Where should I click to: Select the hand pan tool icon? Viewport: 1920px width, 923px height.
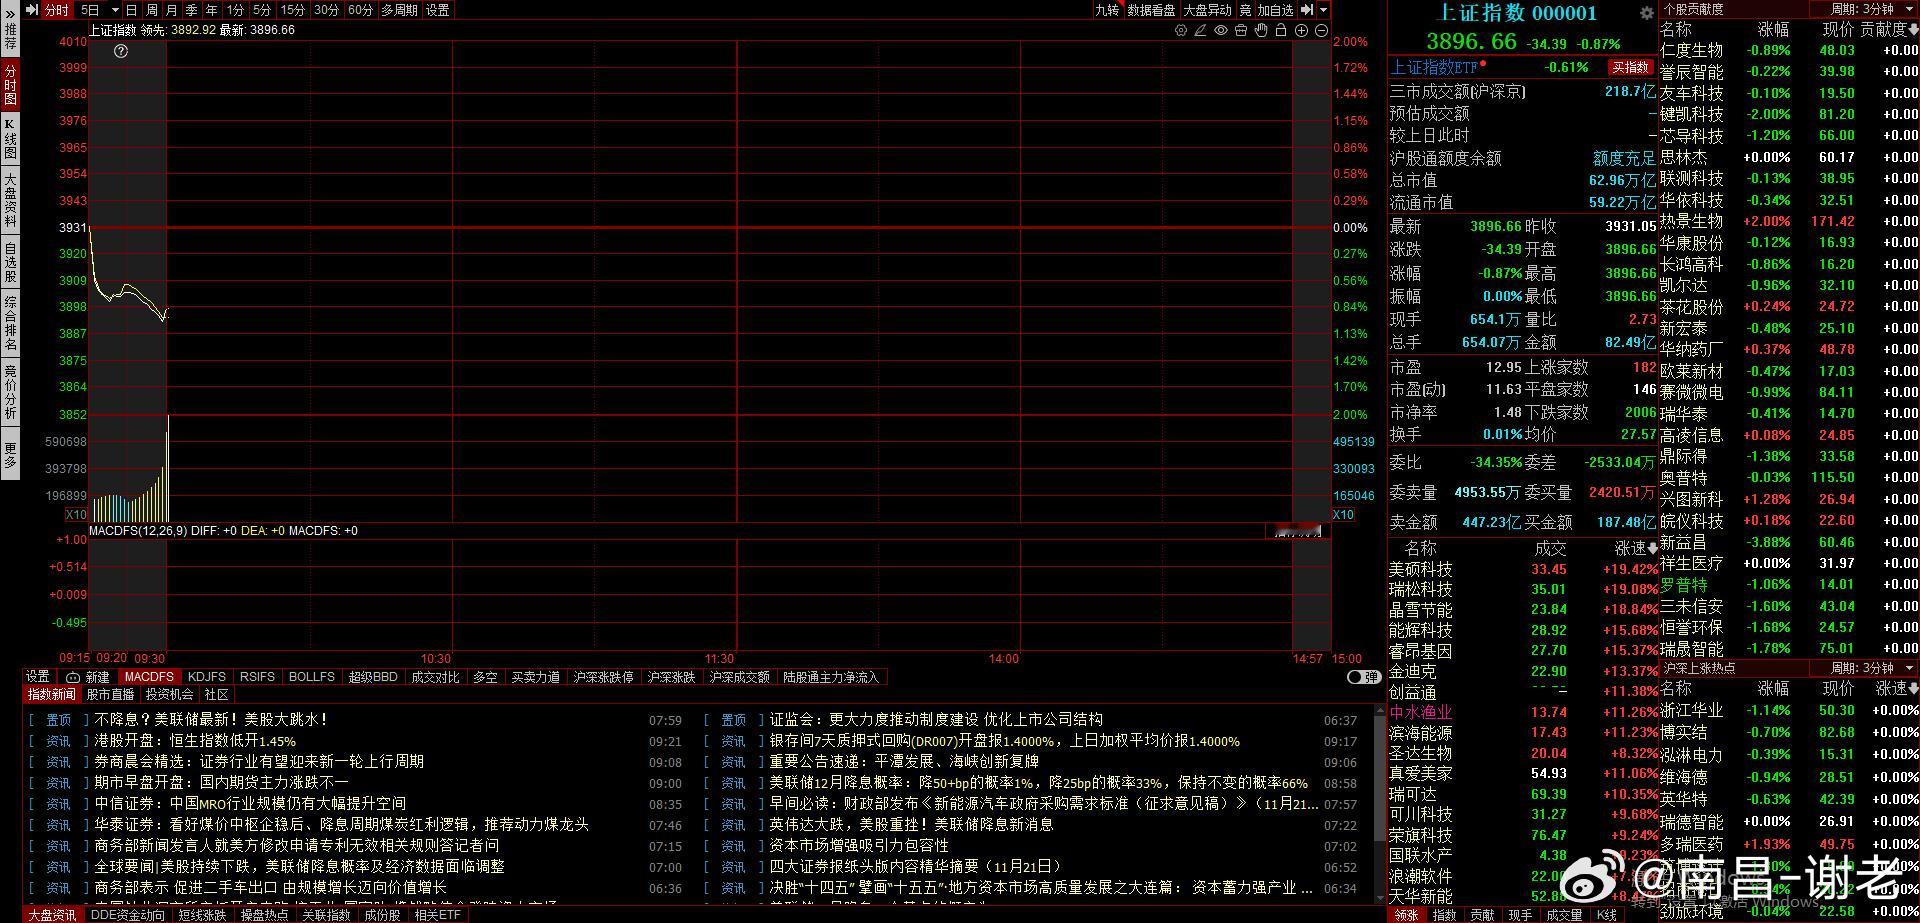(x=1260, y=31)
